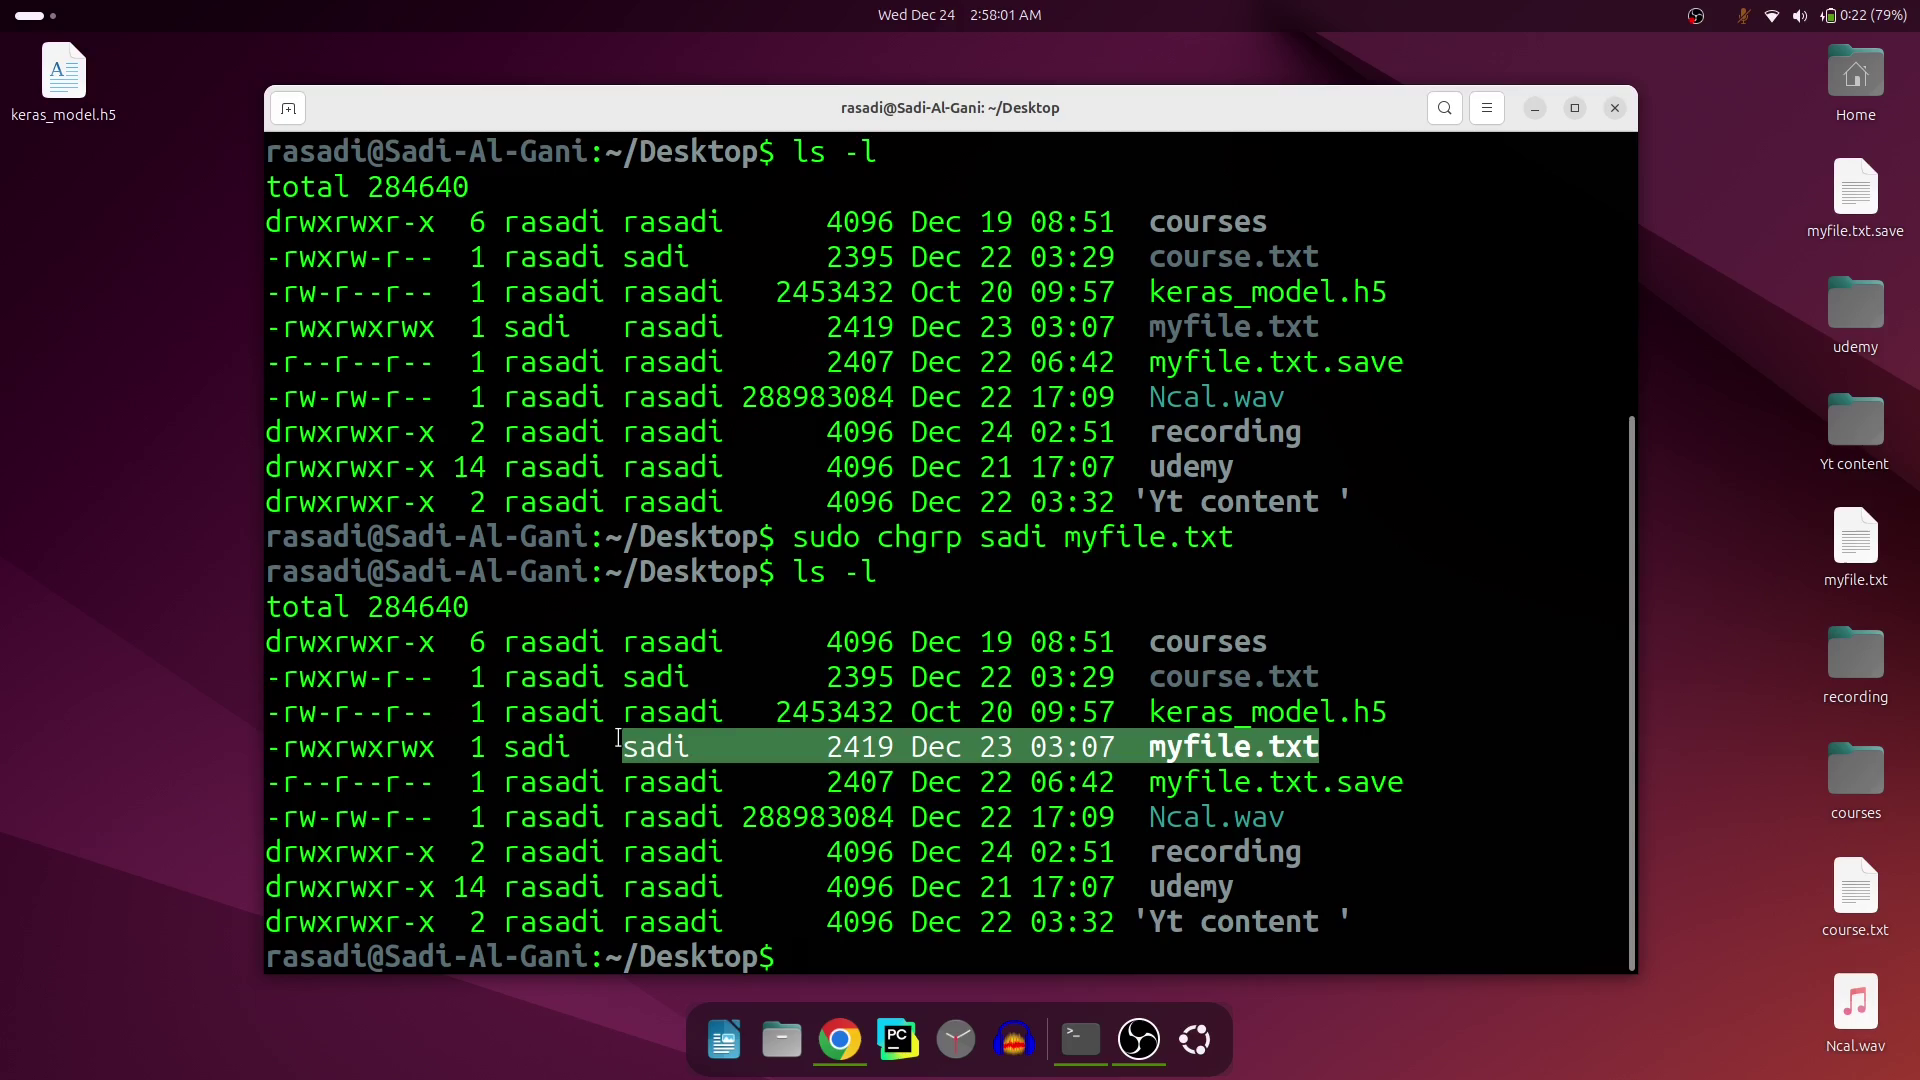Viewport: 1920px width, 1080px height.
Task: Open the terminal hamburger menu
Action: 1486,108
